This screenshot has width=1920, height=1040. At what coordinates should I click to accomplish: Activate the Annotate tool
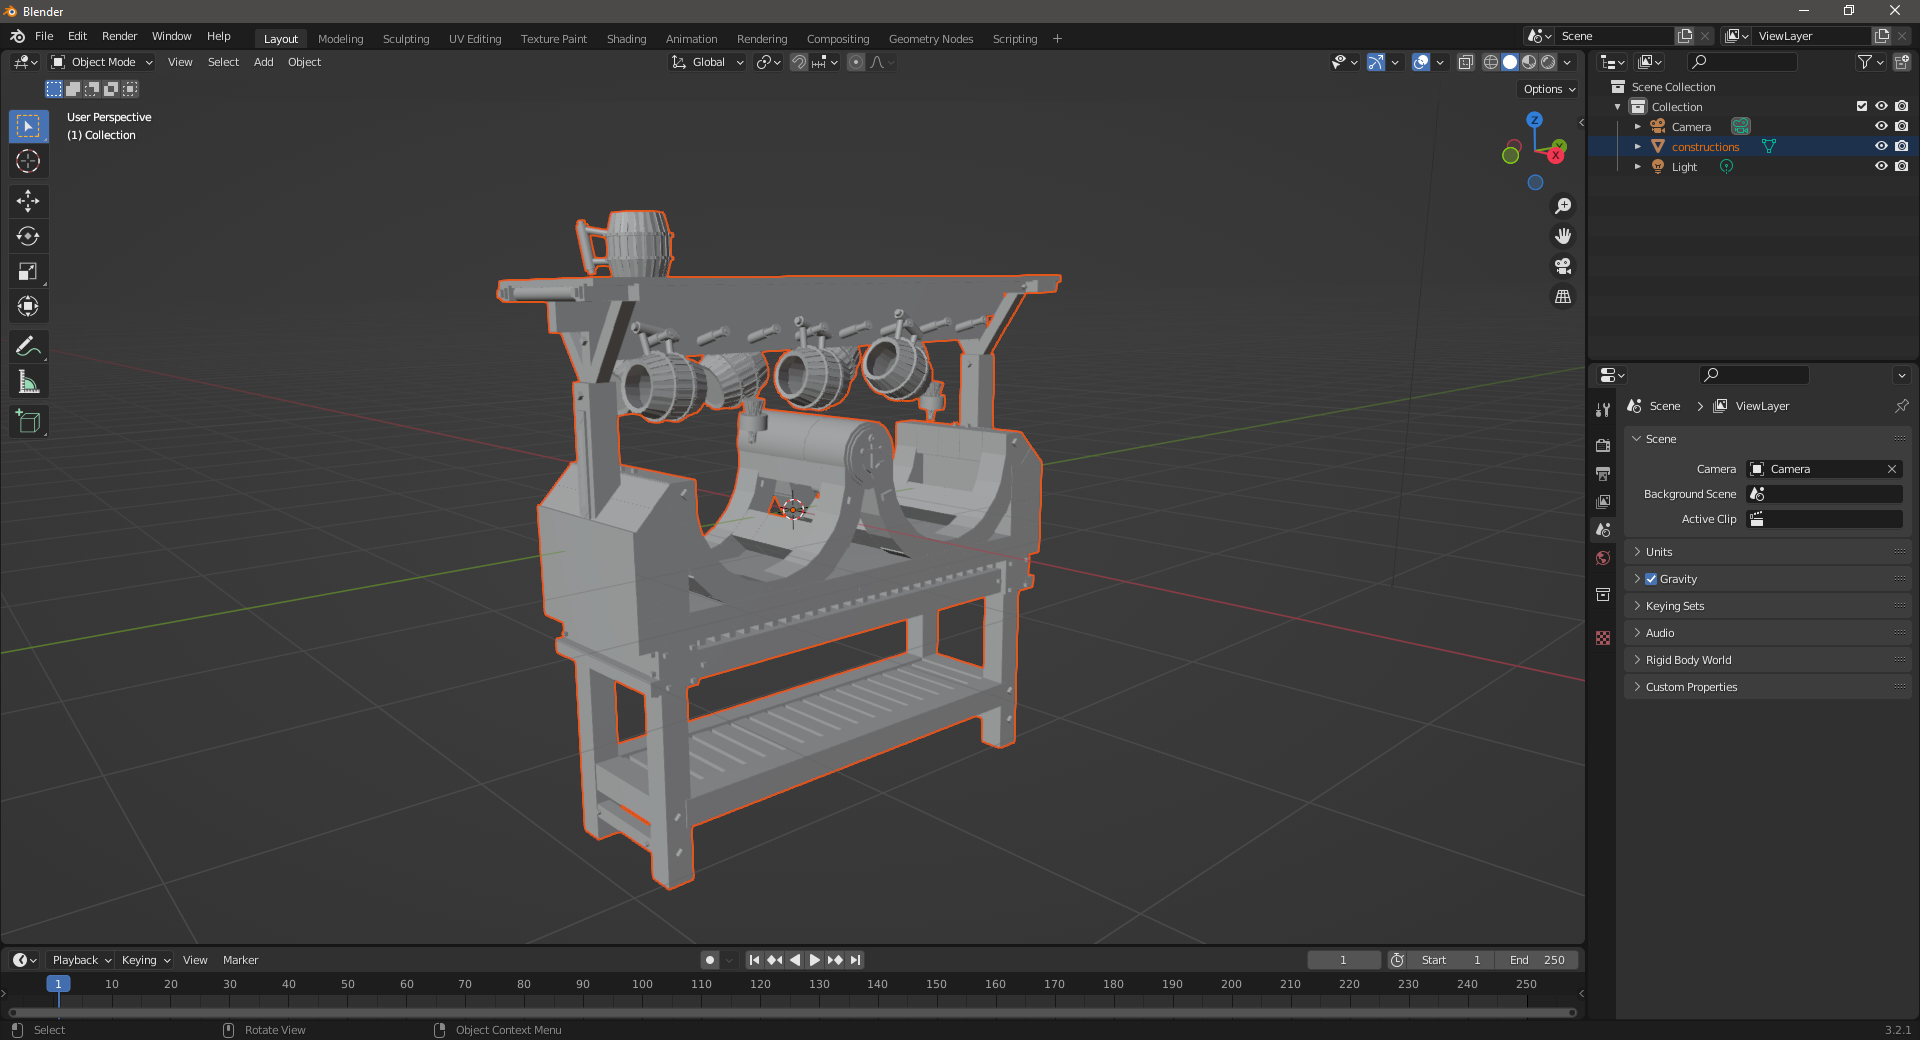(28, 347)
